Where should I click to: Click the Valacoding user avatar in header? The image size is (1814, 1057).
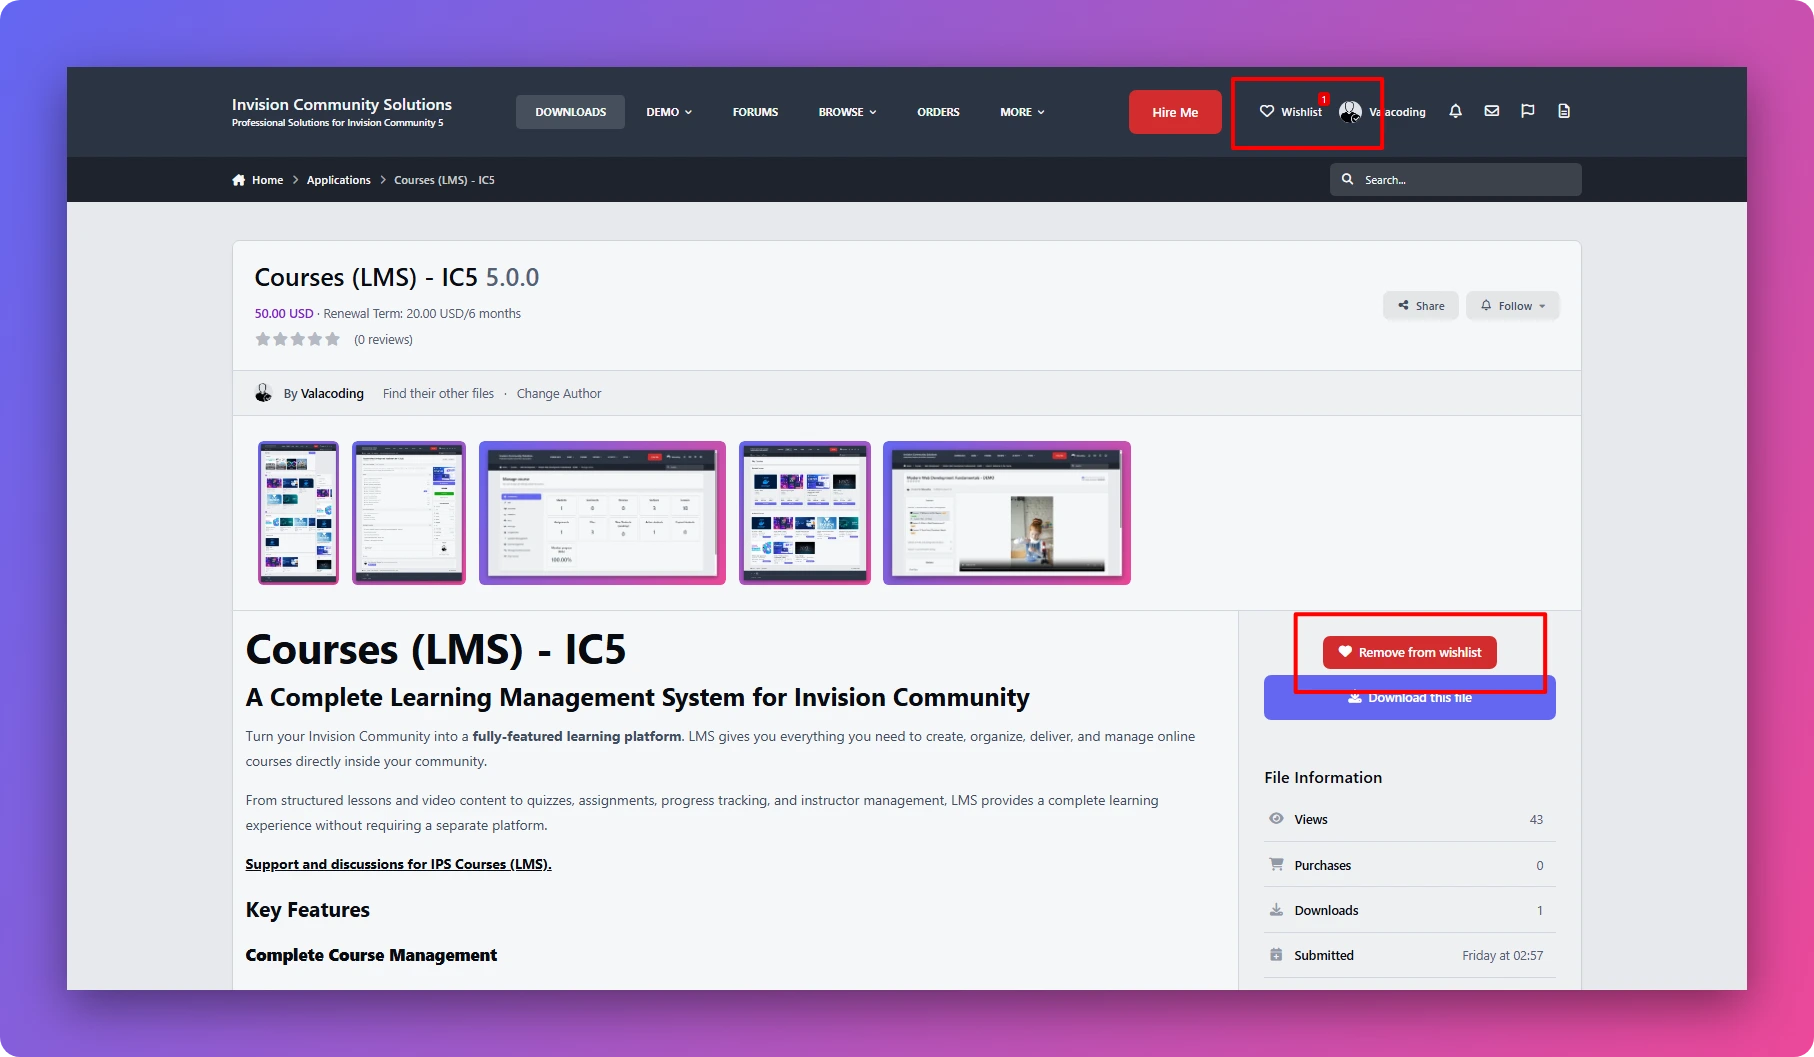click(1350, 112)
